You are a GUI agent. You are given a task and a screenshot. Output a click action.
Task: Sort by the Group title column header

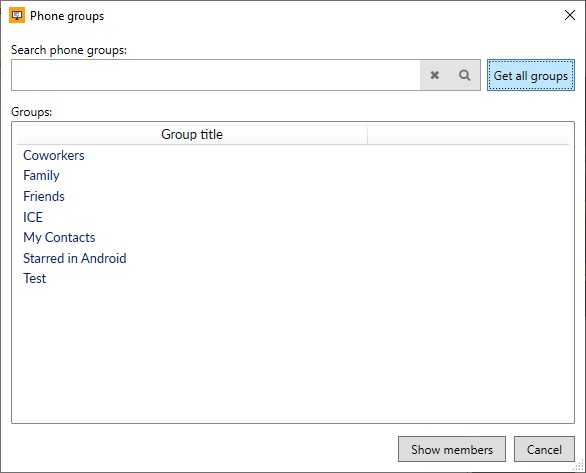(192, 135)
